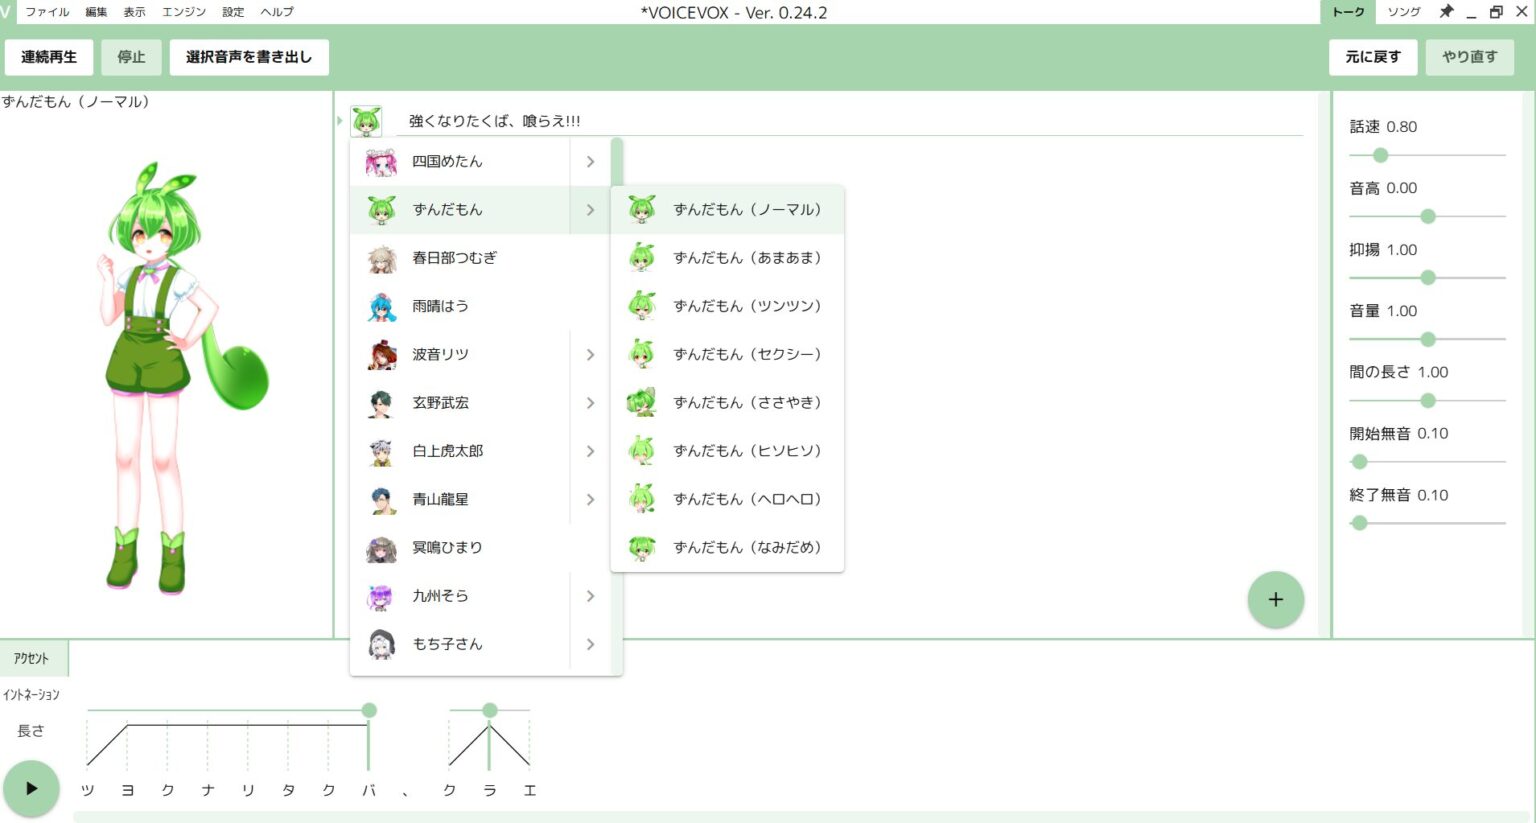
Task: Select the 冥鳴ひまり character icon
Action: coord(381,547)
